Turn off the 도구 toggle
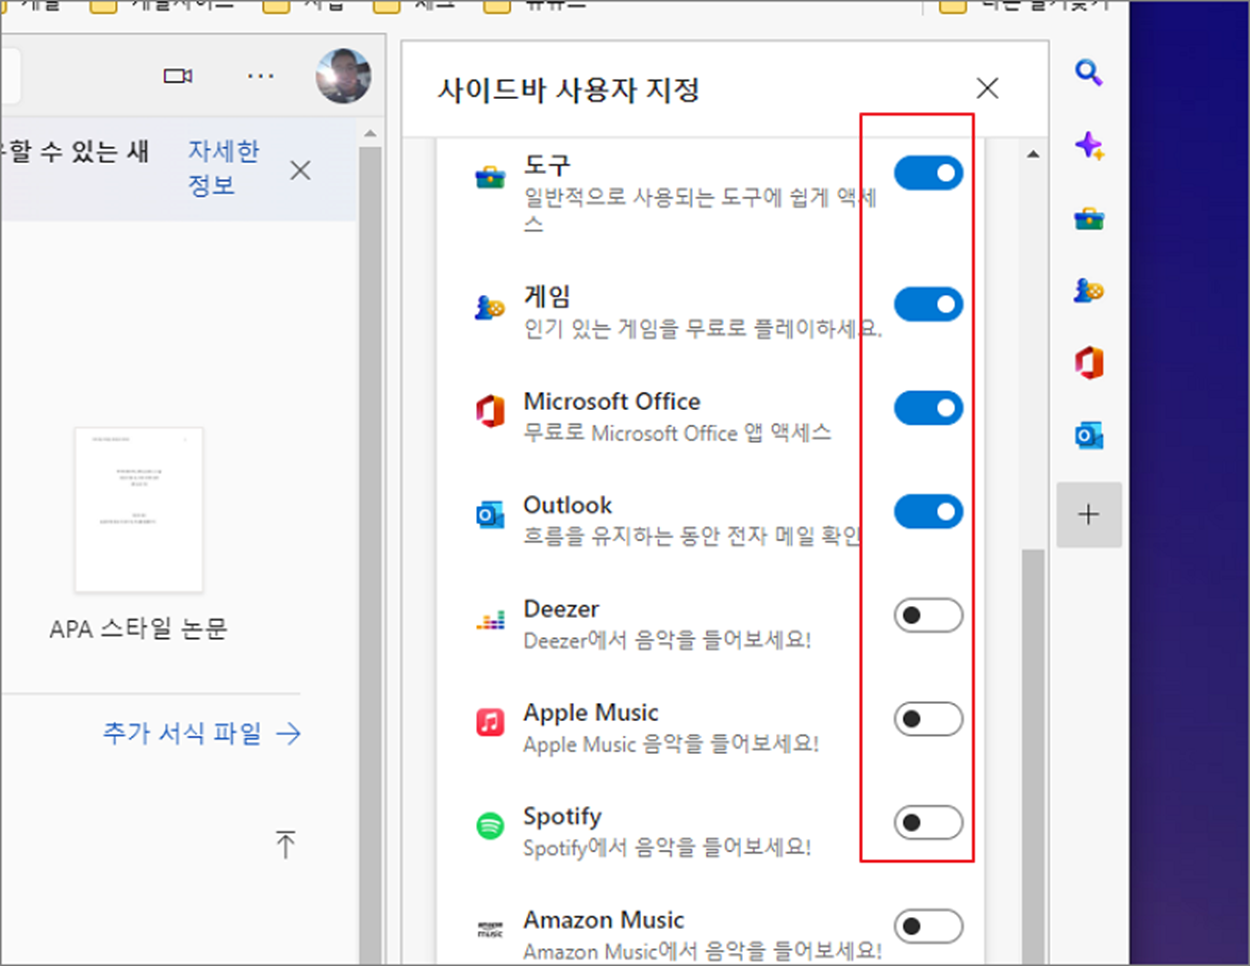Viewport: 1250px width, 966px height. pyautogui.click(x=928, y=173)
